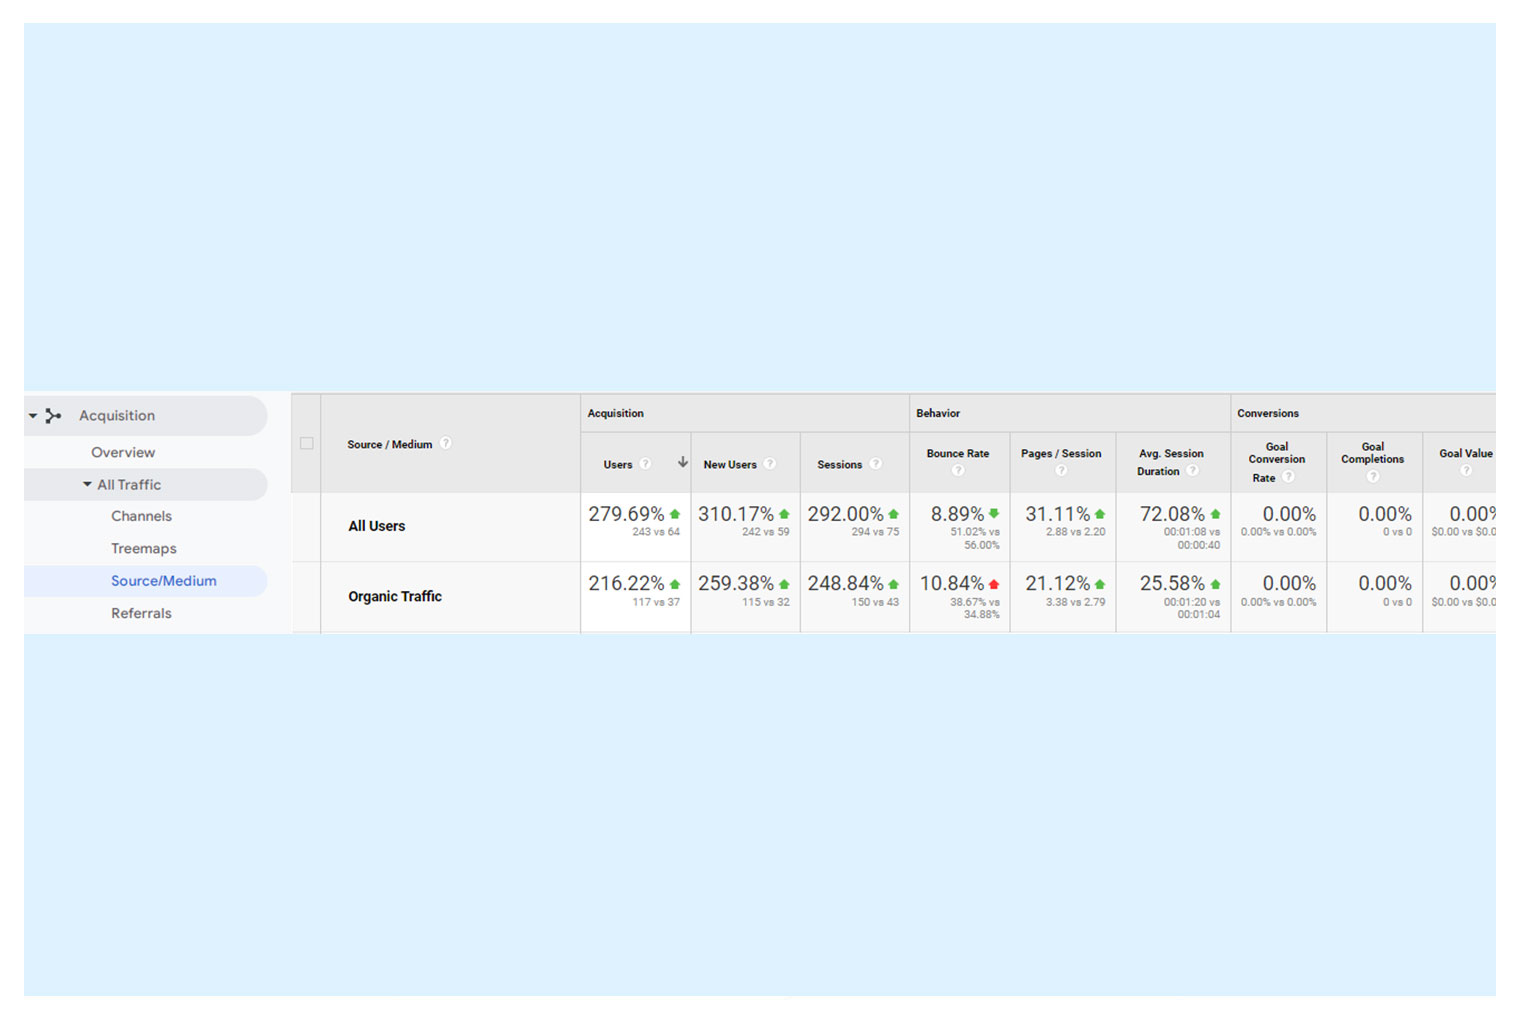
Task: Click the 25.58% session duration value
Action: pyautogui.click(x=1172, y=583)
